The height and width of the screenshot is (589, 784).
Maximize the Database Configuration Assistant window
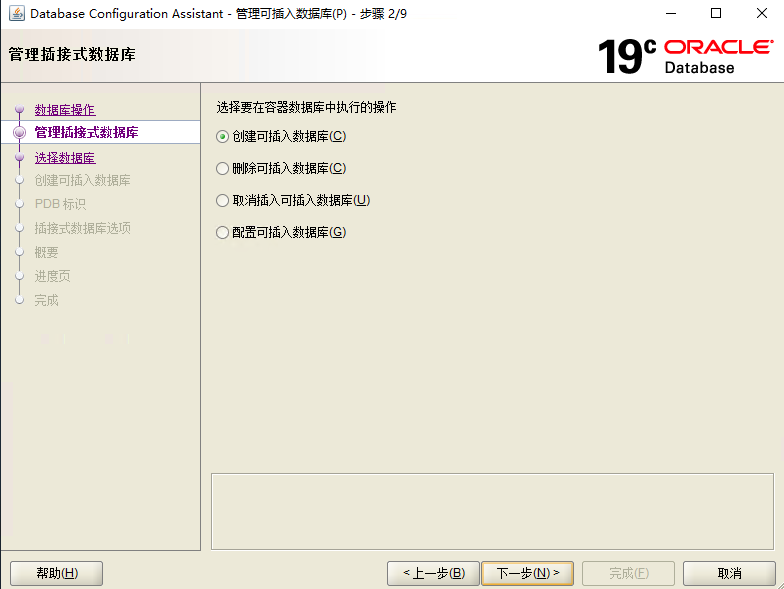point(716,14)
